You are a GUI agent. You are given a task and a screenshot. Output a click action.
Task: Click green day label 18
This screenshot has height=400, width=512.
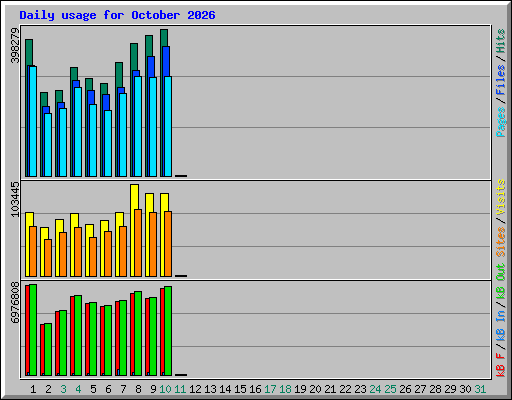coord(285,389)
